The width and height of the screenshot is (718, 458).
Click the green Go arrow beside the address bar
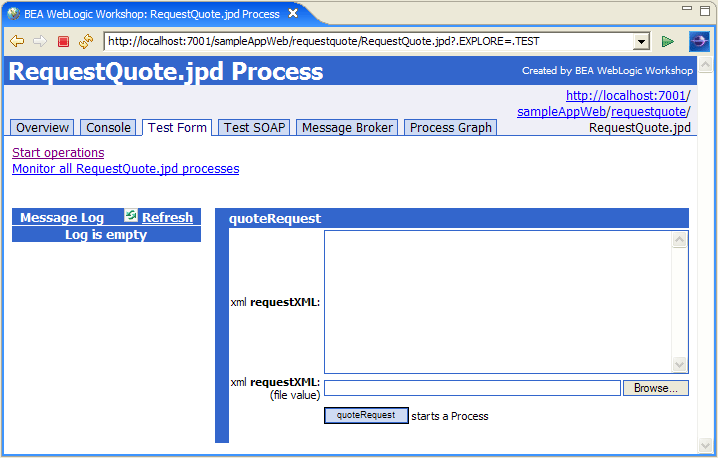coord(668,42)
